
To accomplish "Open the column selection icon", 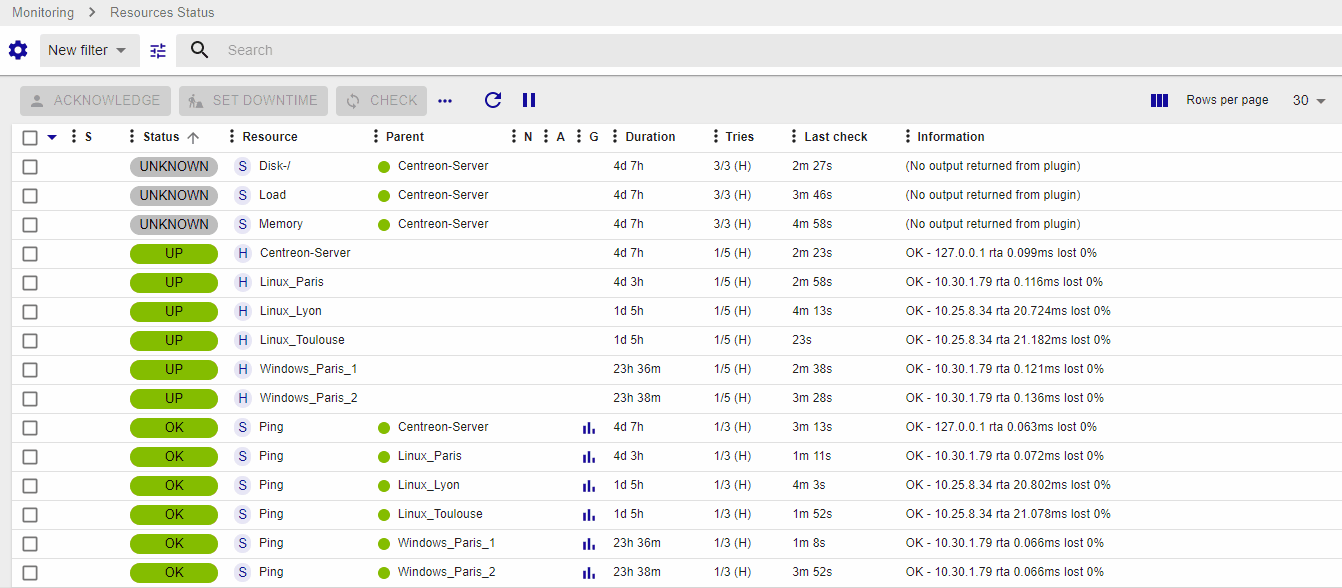I will pos(1159,100).
